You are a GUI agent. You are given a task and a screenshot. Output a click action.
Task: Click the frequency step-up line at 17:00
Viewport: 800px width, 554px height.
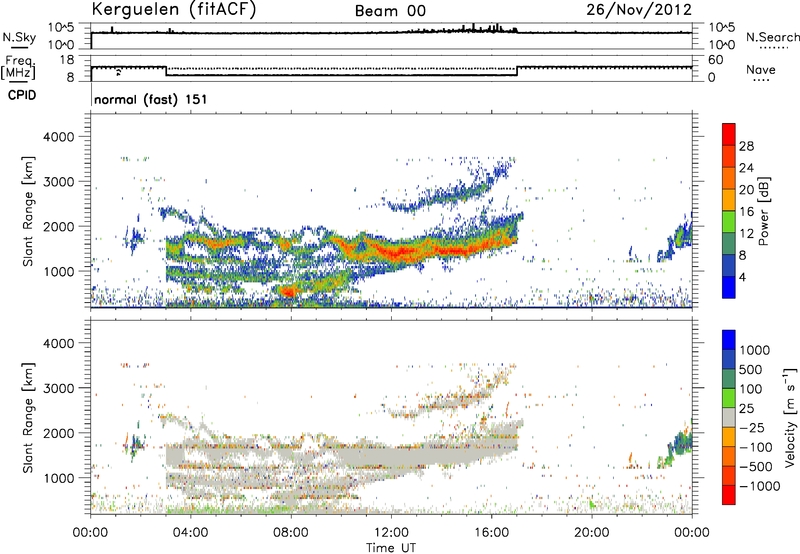517,71
